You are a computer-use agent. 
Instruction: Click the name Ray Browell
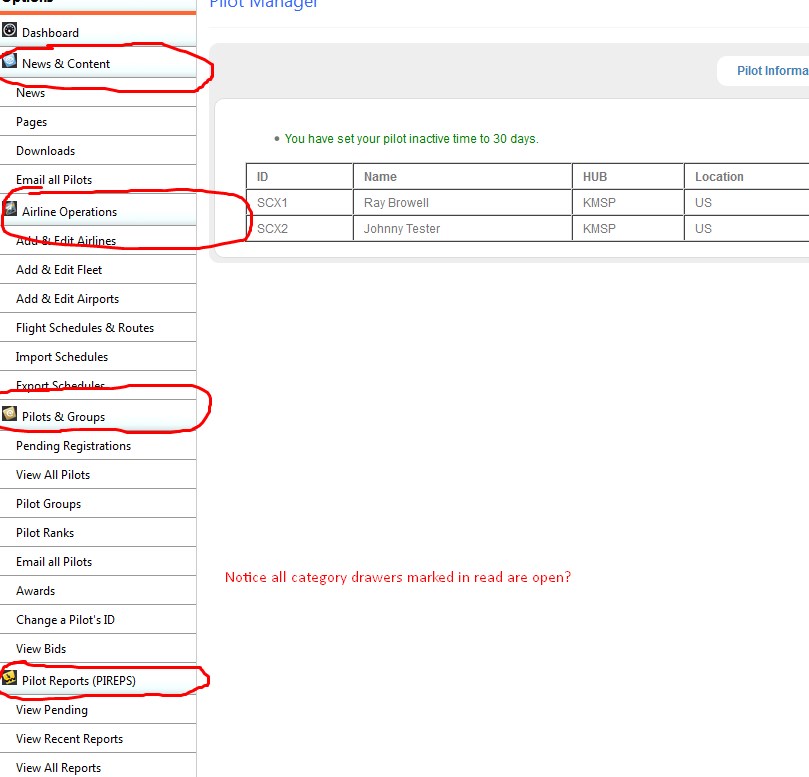[396, 202]
